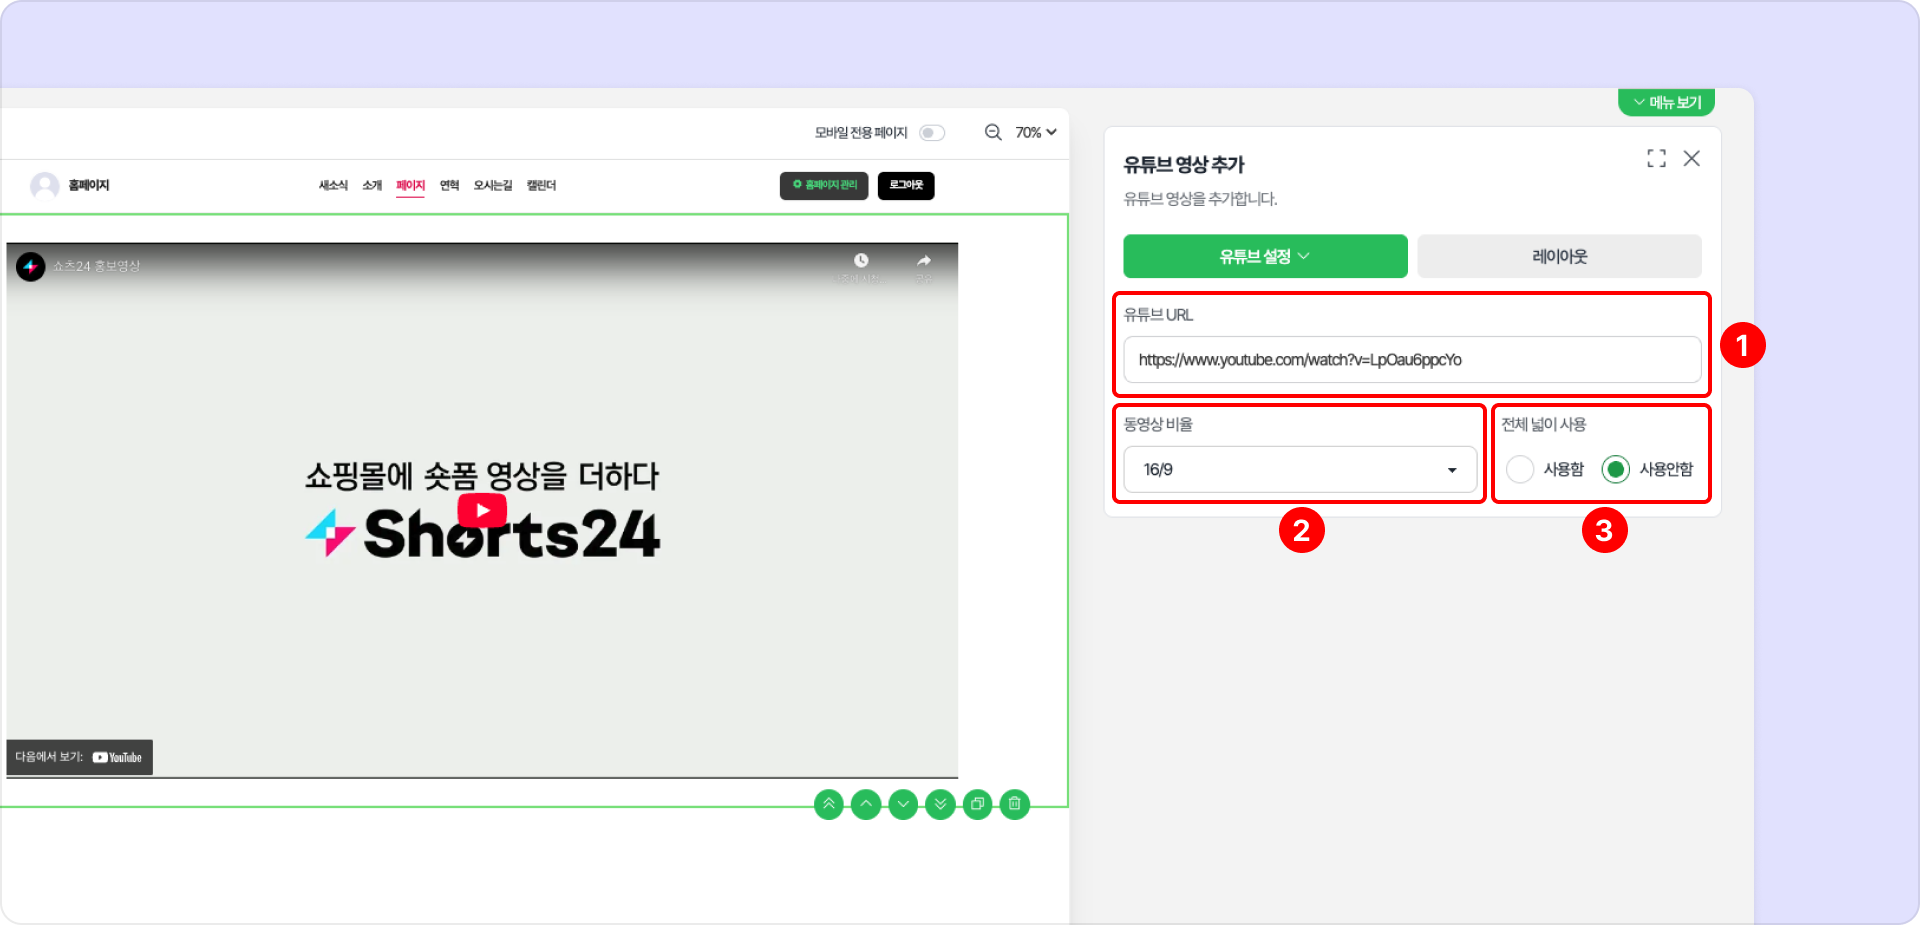Duplicate the YouTube video block
Viewport: 1920px width, 925px height.
[x=977, y=804]
